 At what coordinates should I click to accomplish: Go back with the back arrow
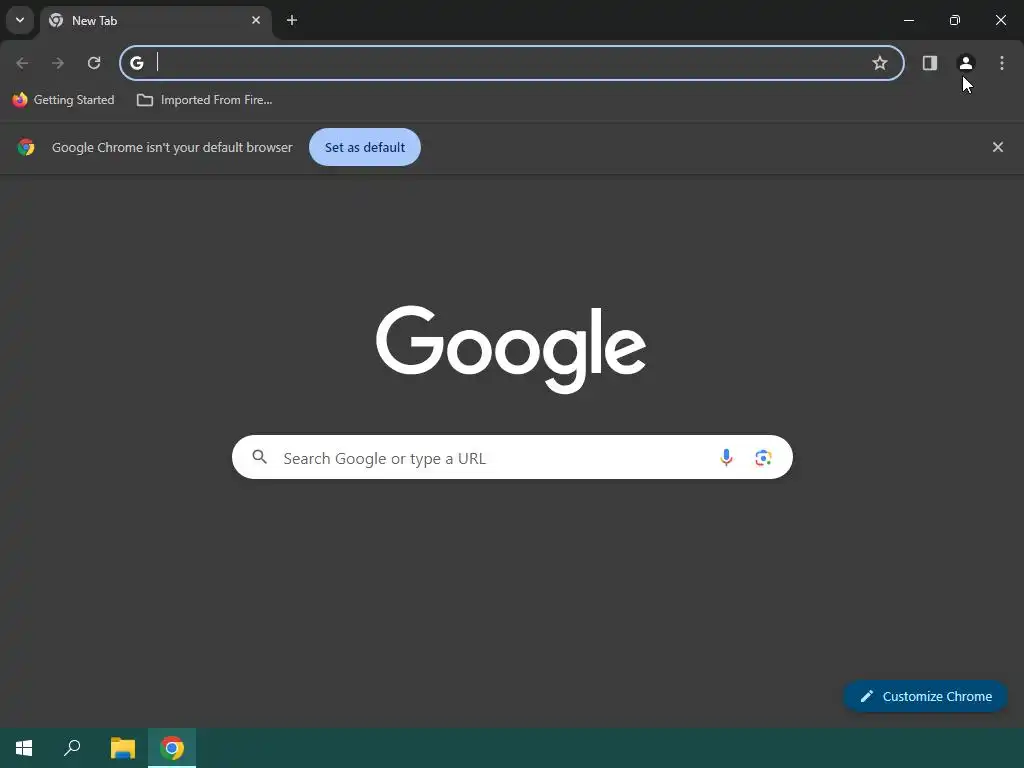coord(22,63)
